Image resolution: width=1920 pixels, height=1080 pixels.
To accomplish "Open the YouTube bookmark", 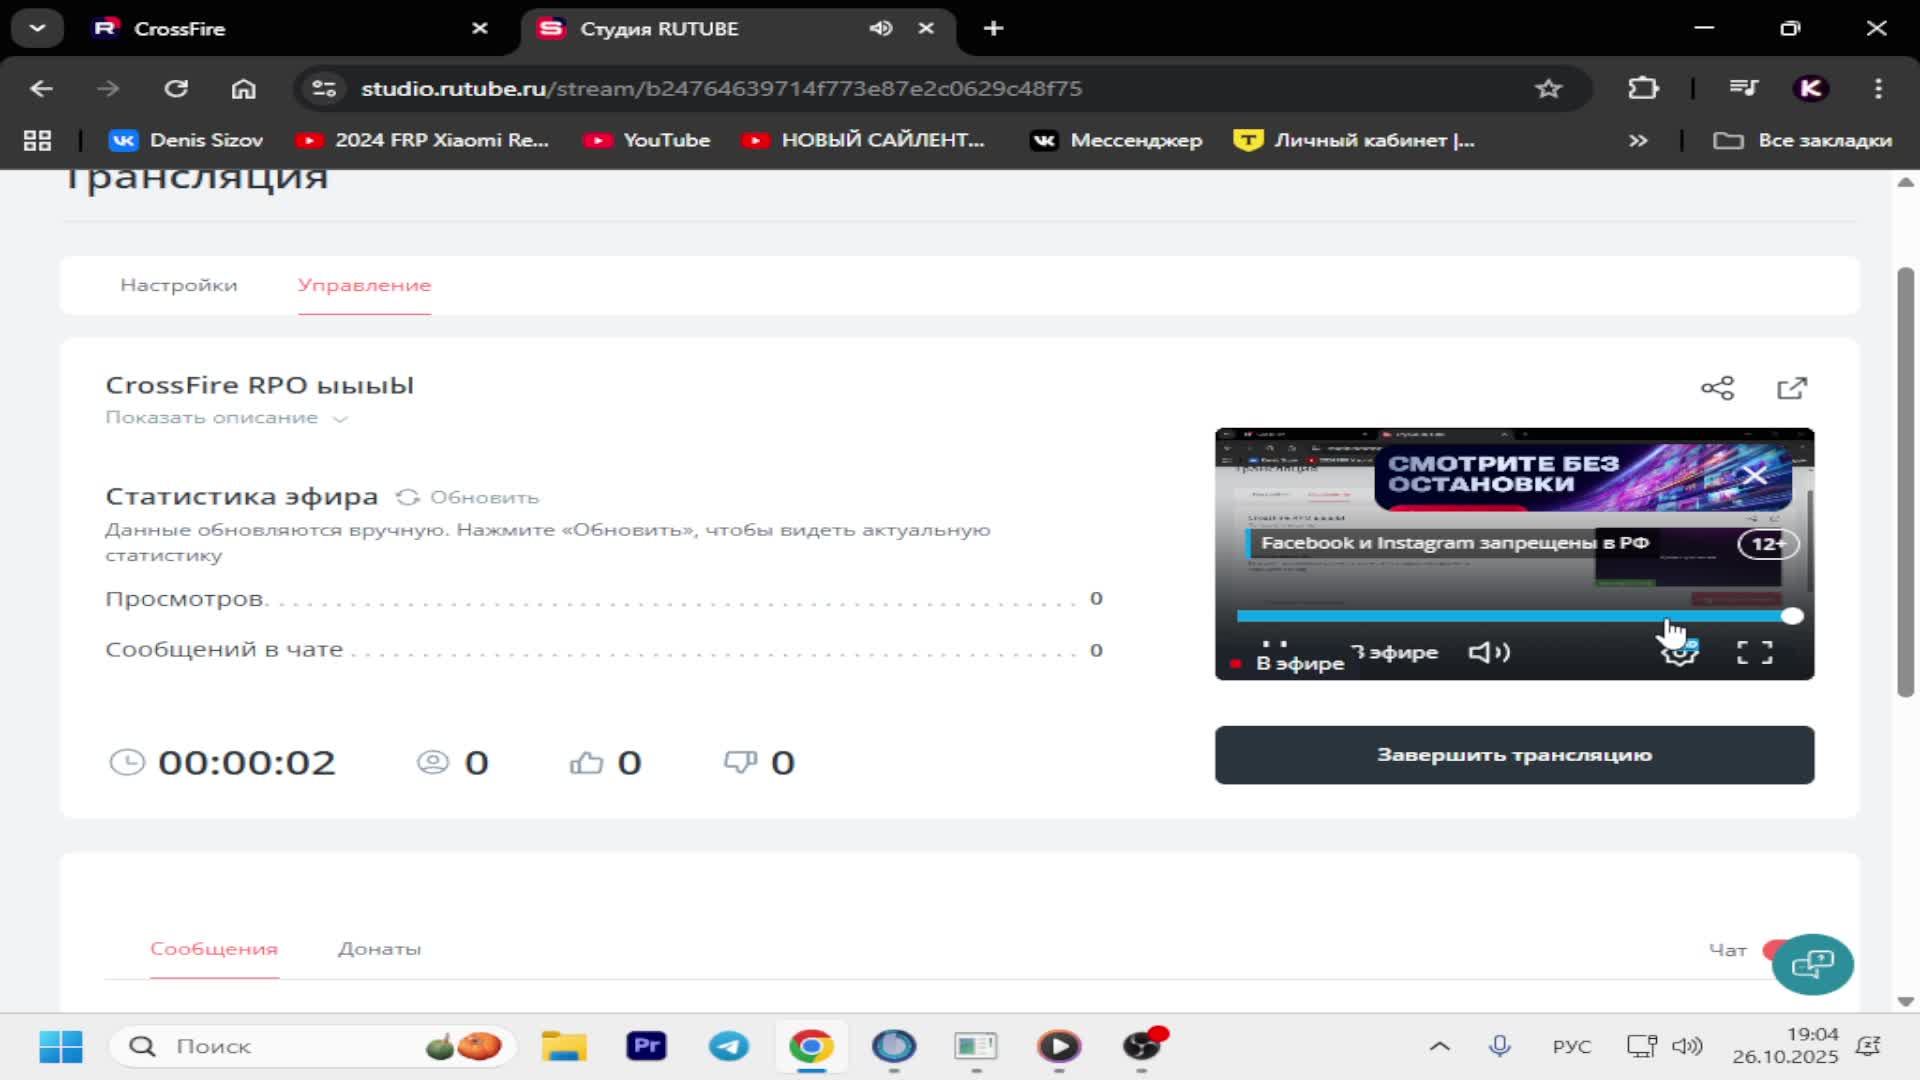I will 647,140.
